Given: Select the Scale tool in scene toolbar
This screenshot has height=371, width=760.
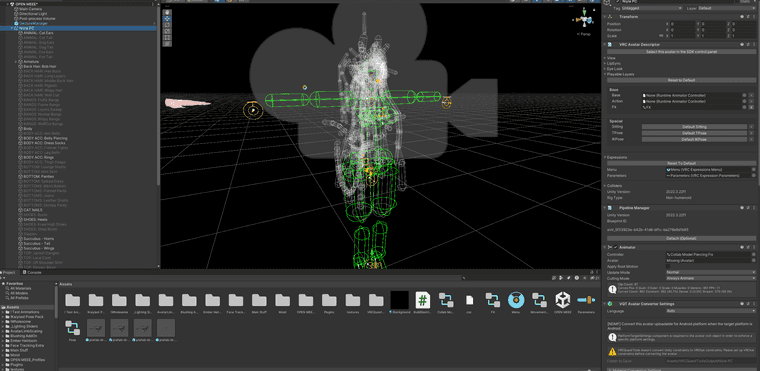Looking at the screenshot, I should [167, 31].
